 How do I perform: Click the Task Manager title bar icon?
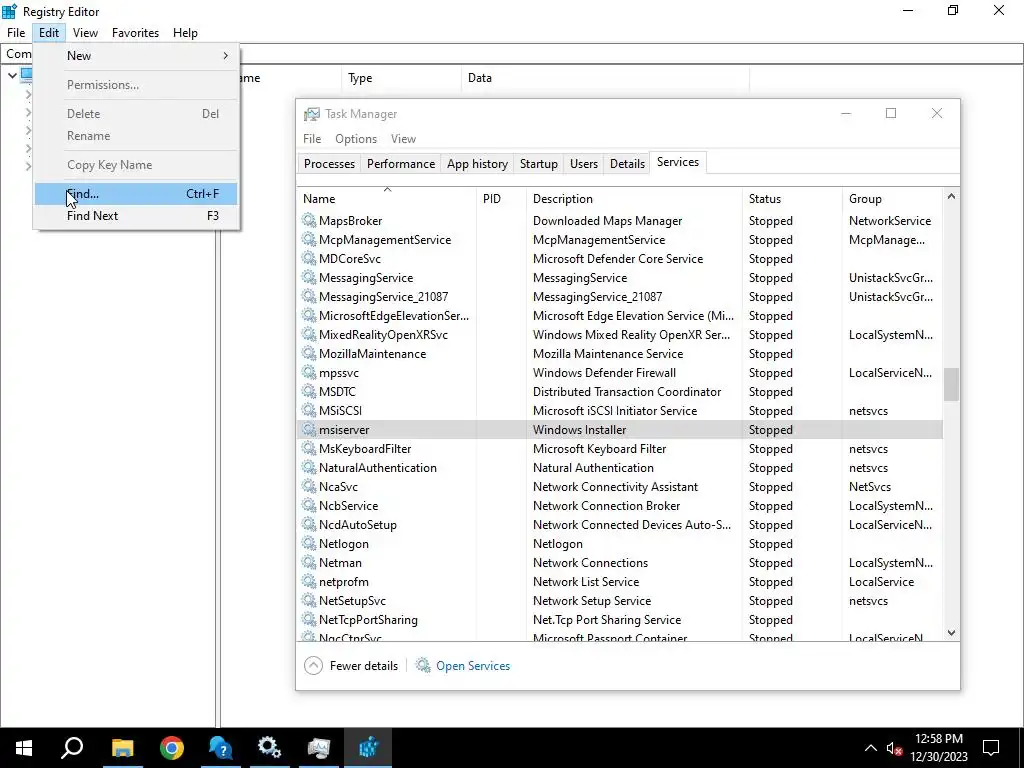pos(312,114)
